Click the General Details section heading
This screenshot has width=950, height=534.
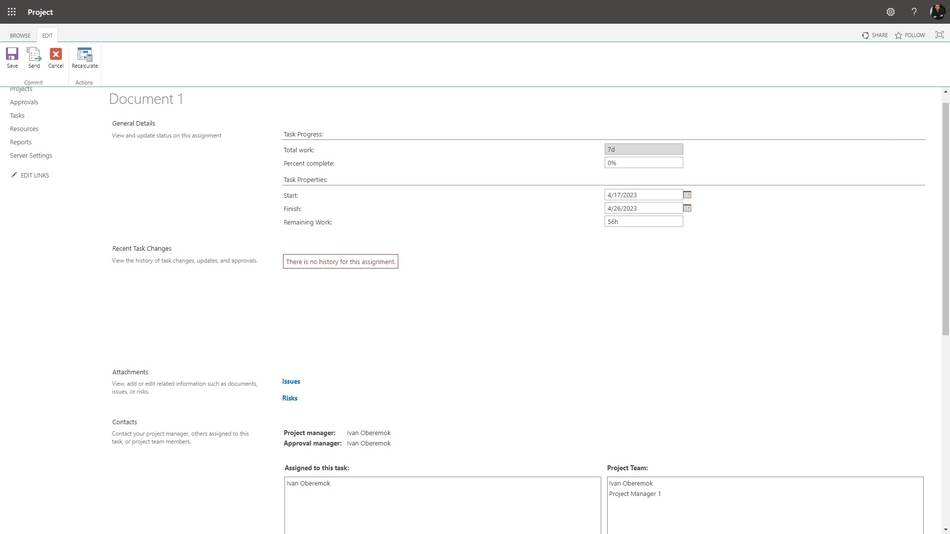[x=133, y=123]
